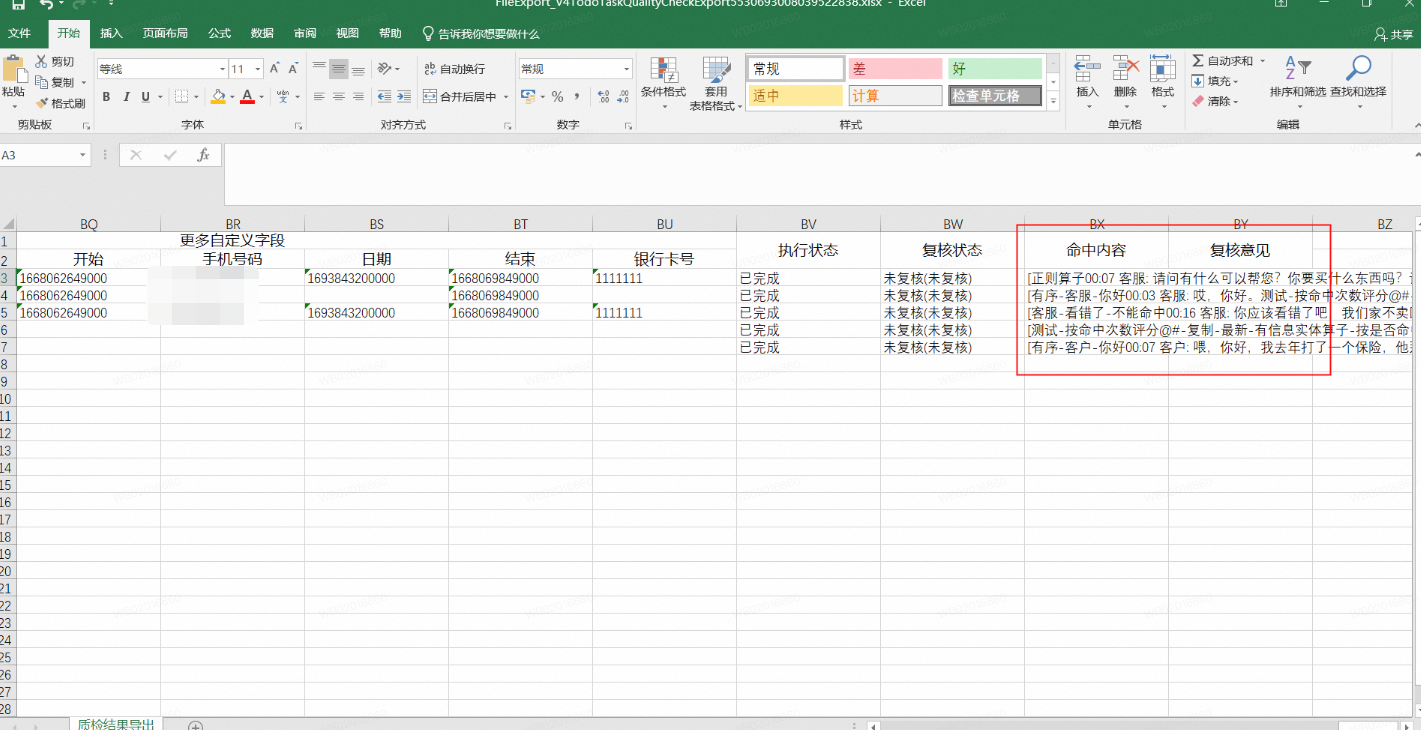
Task: Undo last action in Quick Access toolbar
Action: pyautogui.click(x=46, y=5)
